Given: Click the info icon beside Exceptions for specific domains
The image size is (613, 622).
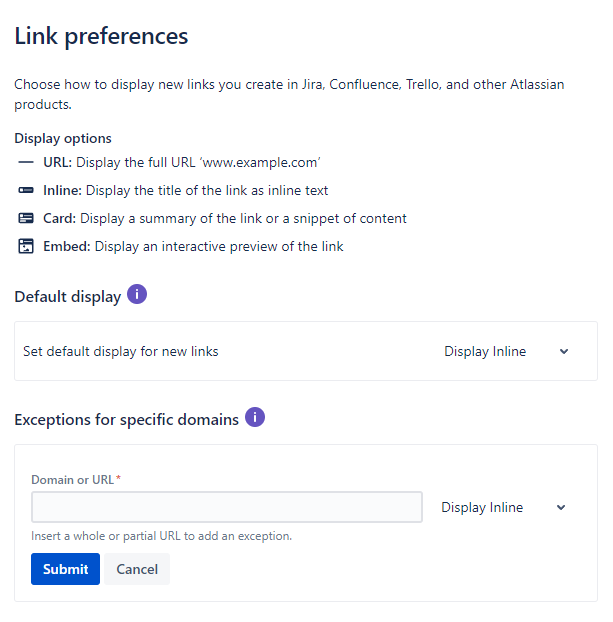Looking at the screenshot, I should point(255,418).
